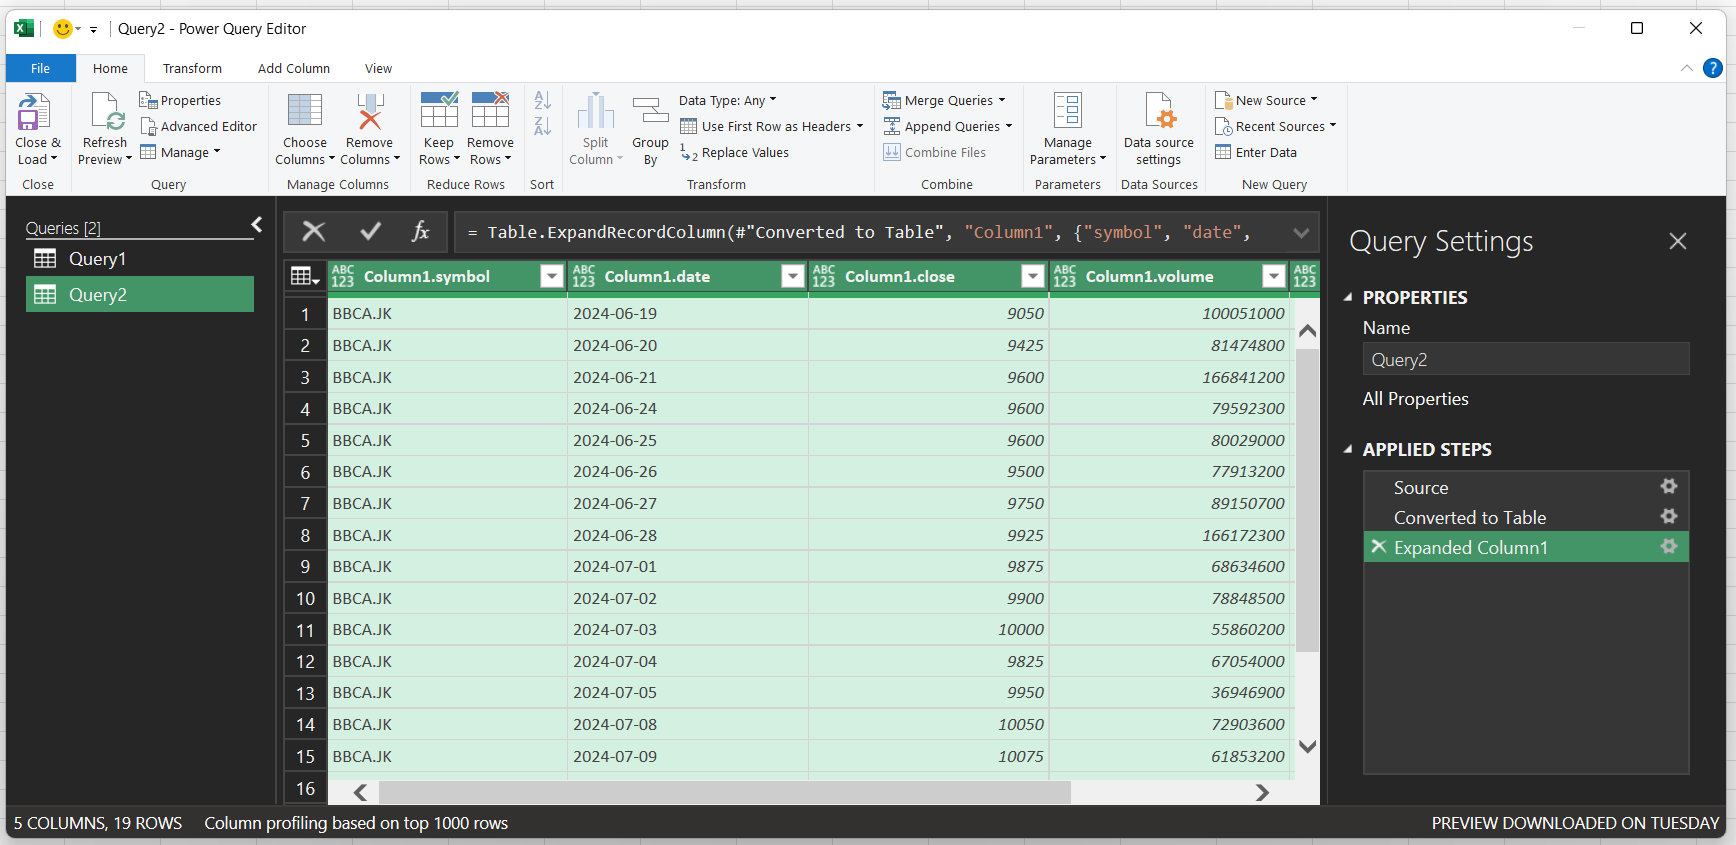
Task: Sort ascending using the A-Z icon
Action: tap(542, 101)
